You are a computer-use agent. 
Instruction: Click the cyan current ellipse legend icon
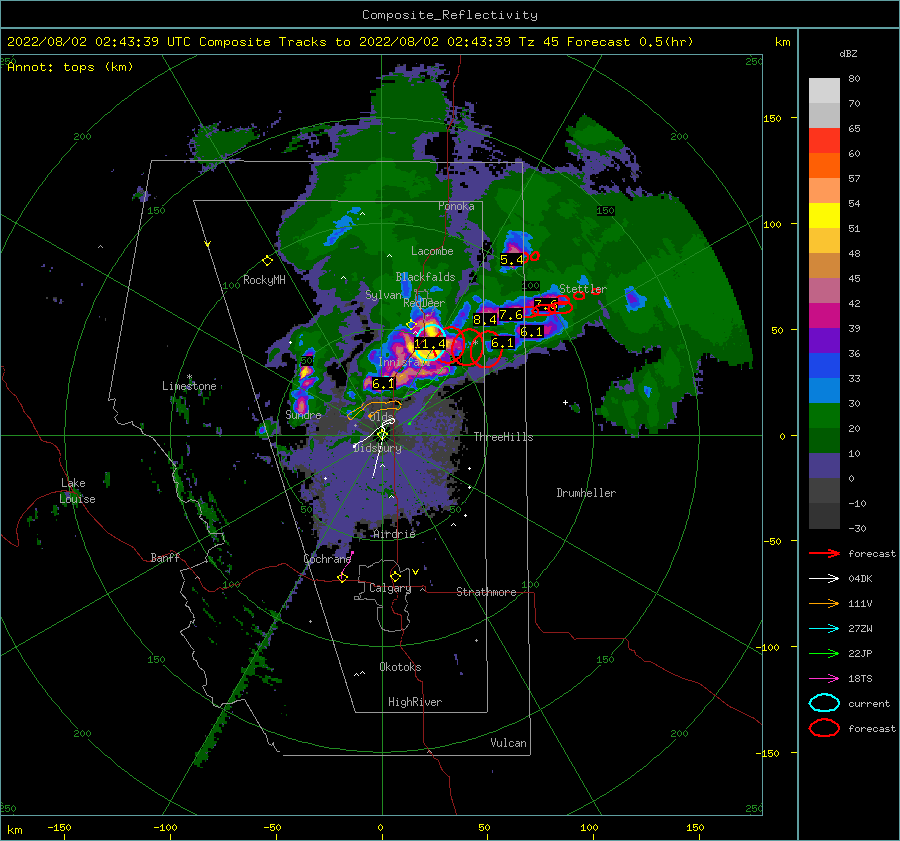tap(824, 703)
